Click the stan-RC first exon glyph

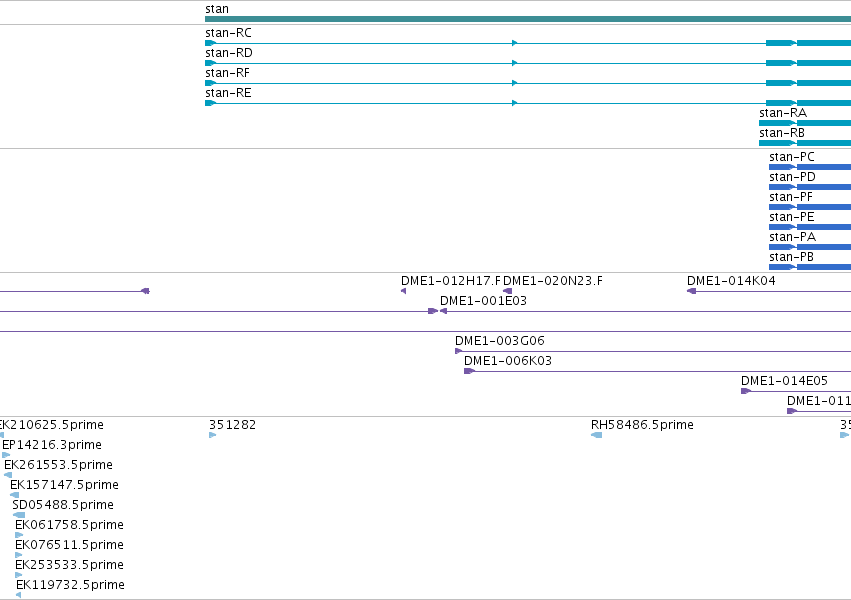(x=211, y=43)
